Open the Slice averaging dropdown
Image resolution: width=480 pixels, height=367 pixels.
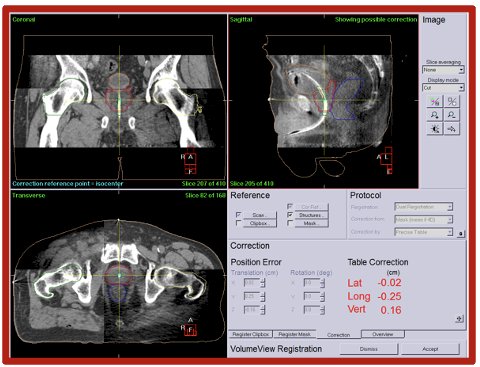point(443,70)
